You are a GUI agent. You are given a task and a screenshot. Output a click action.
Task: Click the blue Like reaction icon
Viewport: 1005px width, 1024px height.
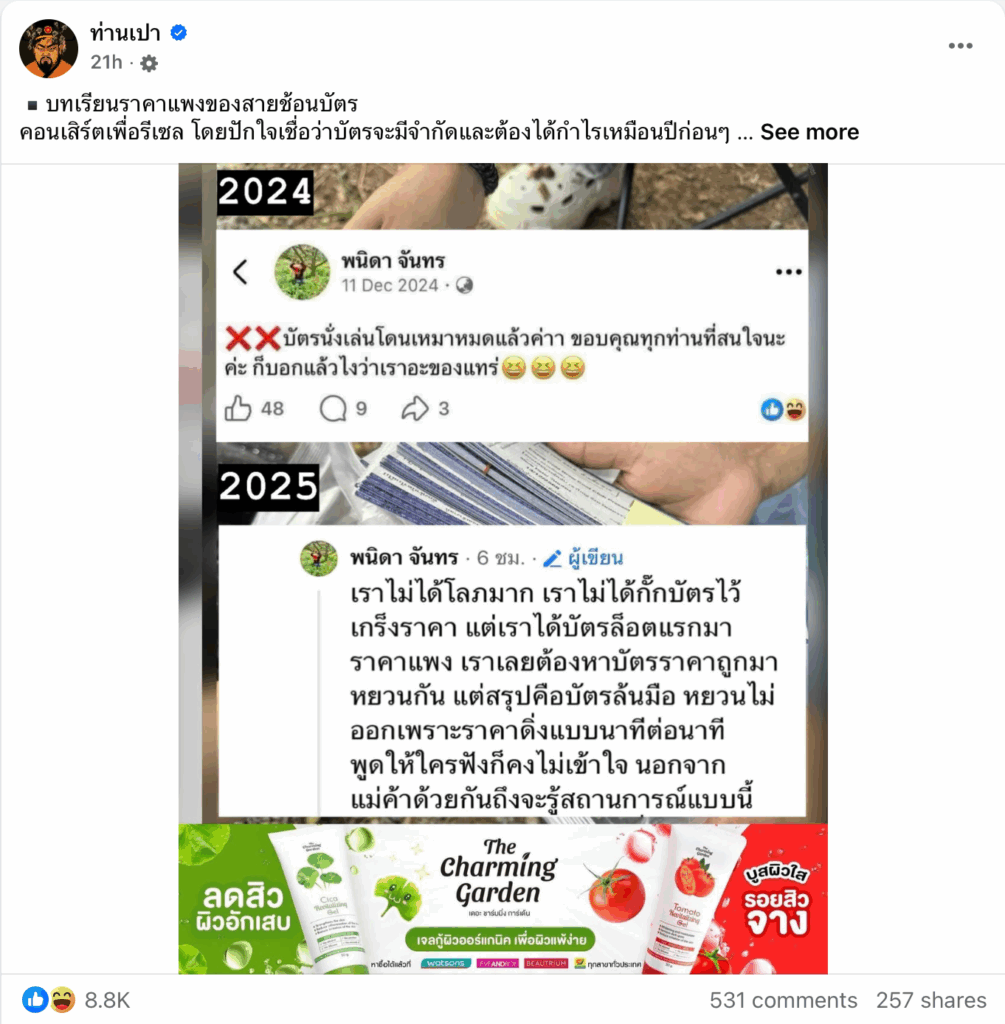coord(35,1000)
